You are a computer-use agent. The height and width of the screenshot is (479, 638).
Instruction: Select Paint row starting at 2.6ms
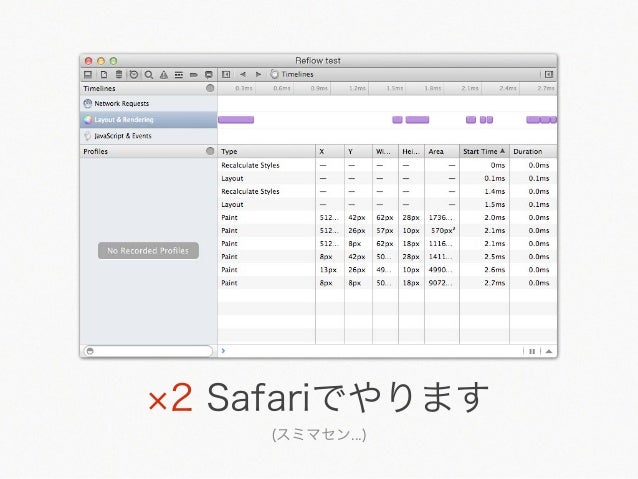tap(387, 269)
